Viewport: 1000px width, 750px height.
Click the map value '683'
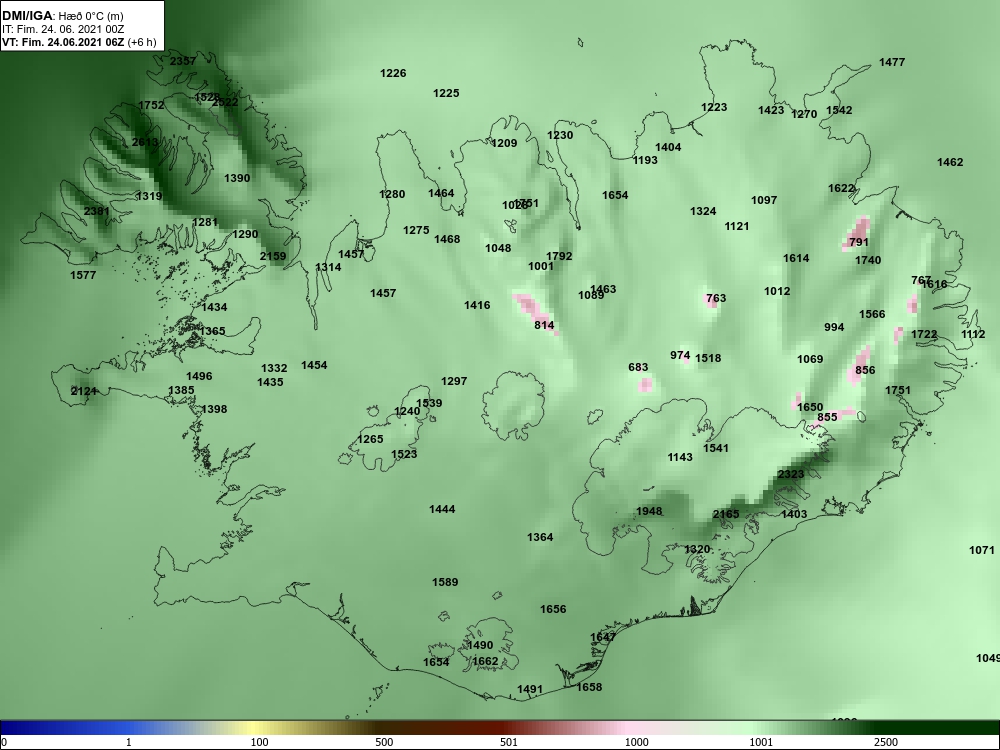point(638,367)
